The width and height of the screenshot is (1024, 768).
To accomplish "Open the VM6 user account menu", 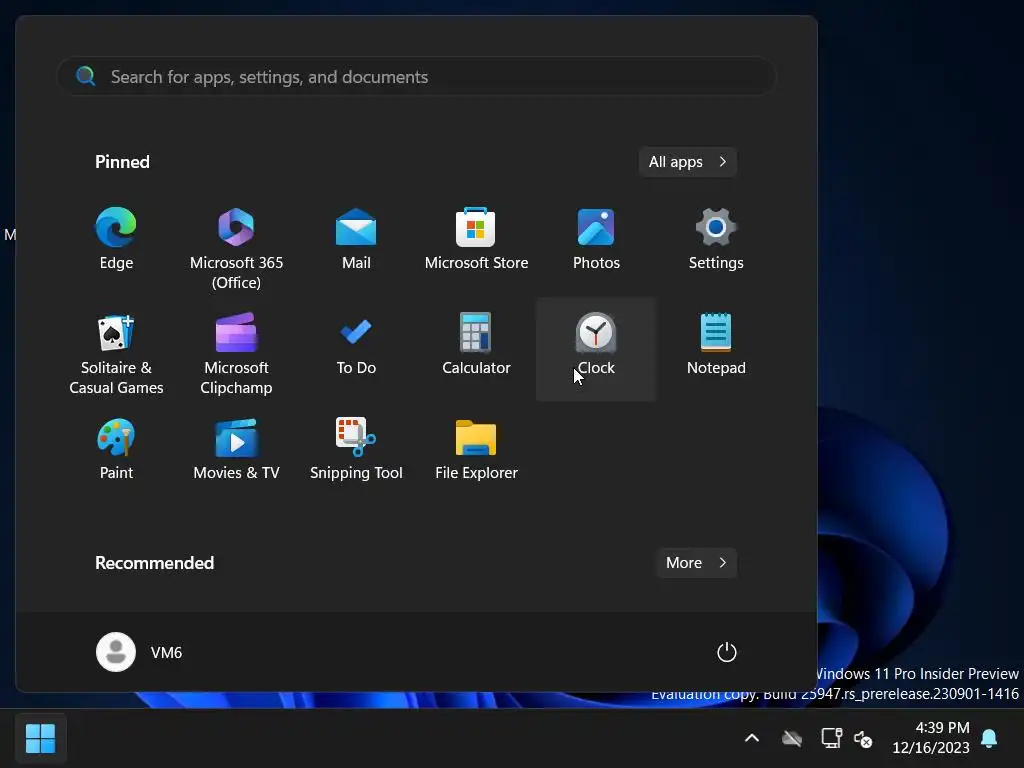I will (139, 652).
